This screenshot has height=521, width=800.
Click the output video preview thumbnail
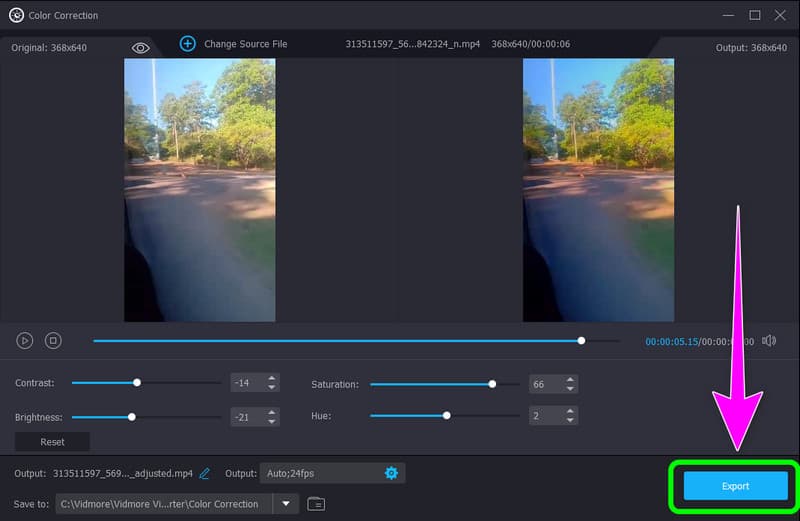pyautogui.click(x=598, y=190)
